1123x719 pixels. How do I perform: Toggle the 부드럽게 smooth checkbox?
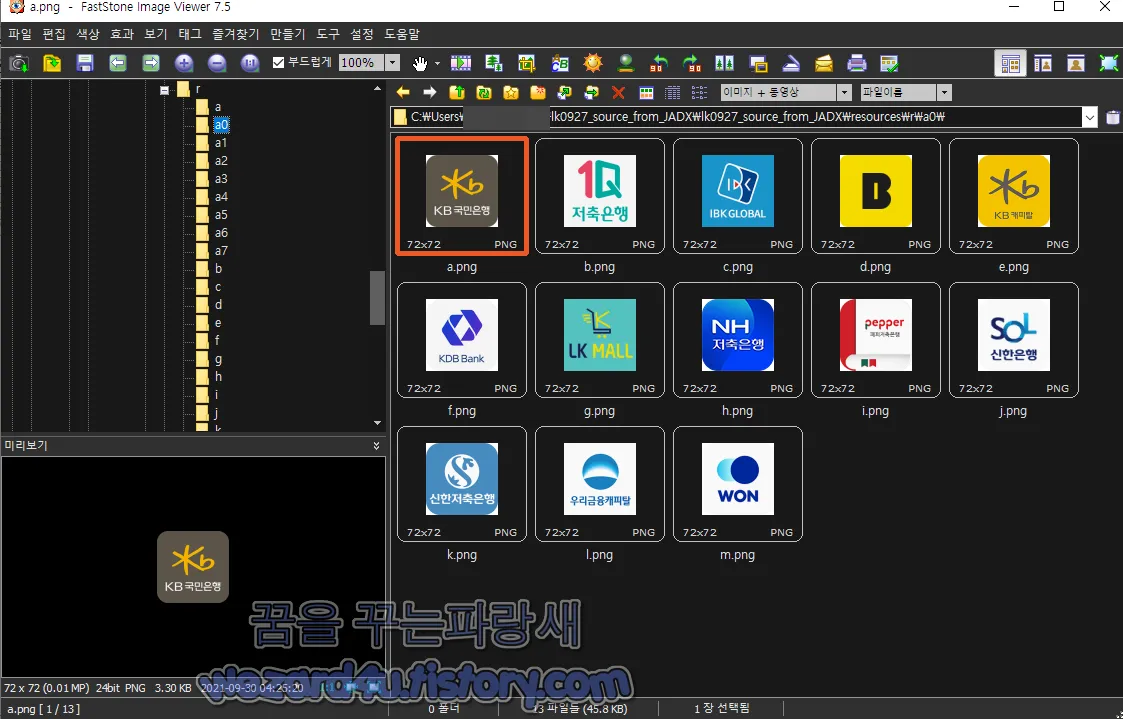(279, 63)
